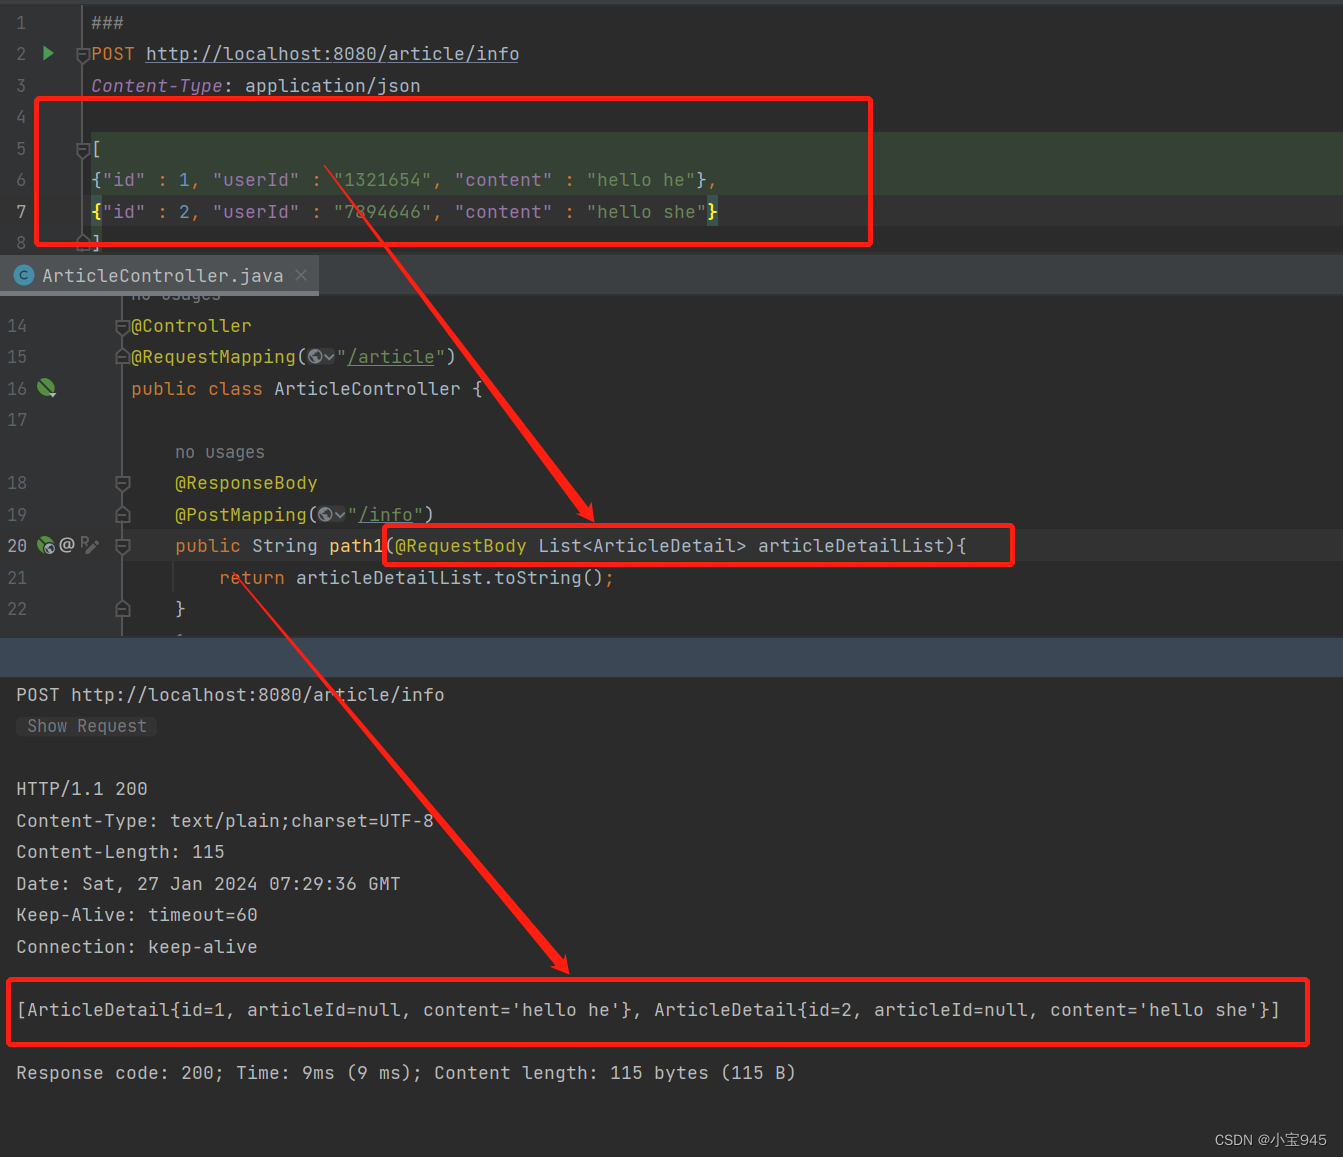The width and height of the screenshot is (1343, 1157).
Task: Click the response Content-Type text/plain header
Action: coord(225,821)
